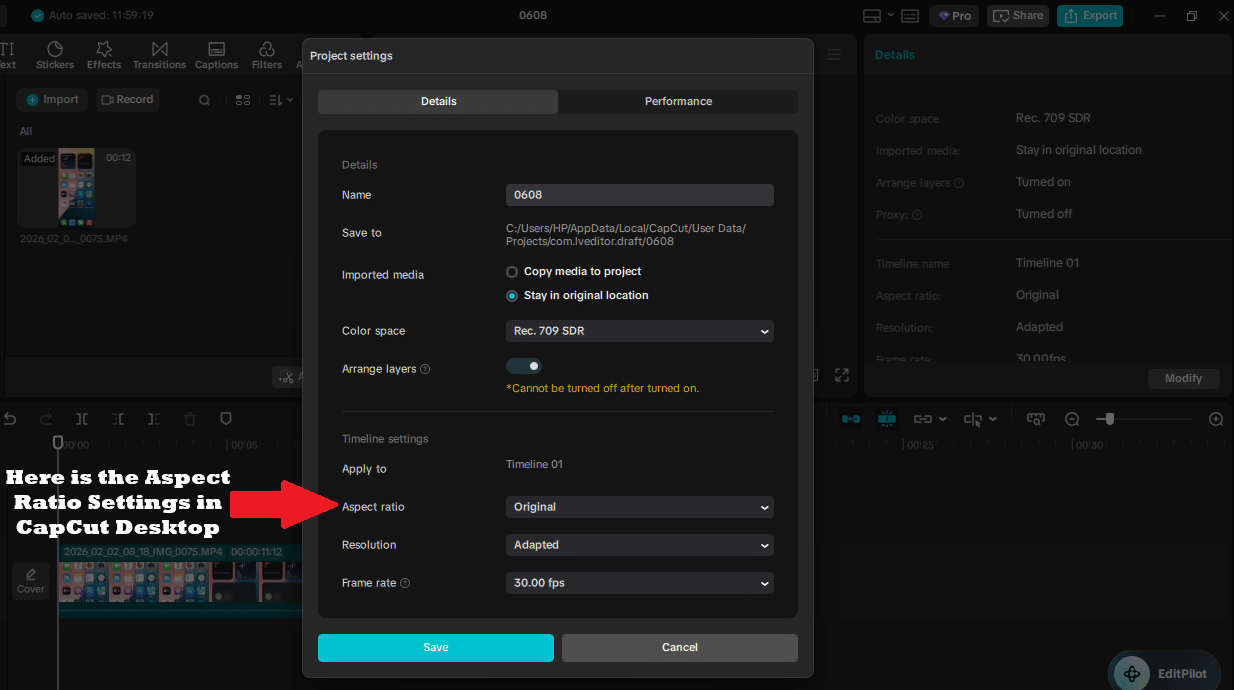
Task: Open the Captions panel
Action: (216, 55)
